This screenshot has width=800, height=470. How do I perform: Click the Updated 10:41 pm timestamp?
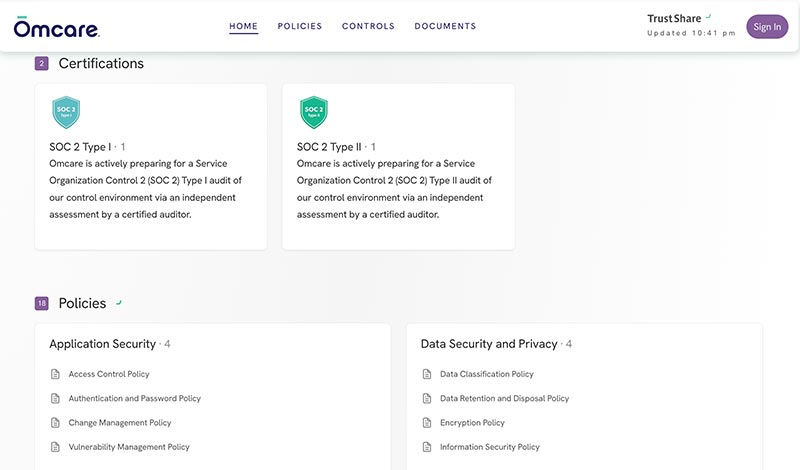click(x=691, y=33)
